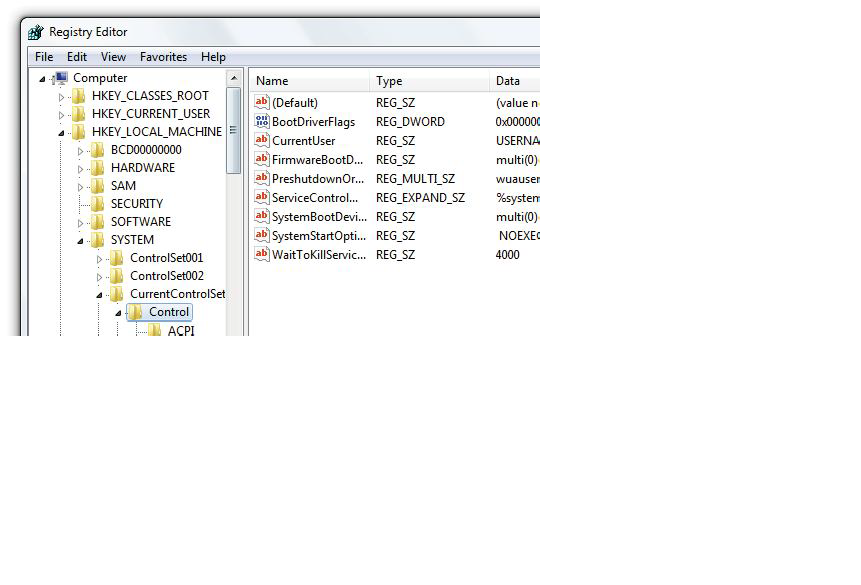Click the ab icon beside PreshutdownOrder
This screenshot has width=861, height=585.
click(x=261, y=178)
